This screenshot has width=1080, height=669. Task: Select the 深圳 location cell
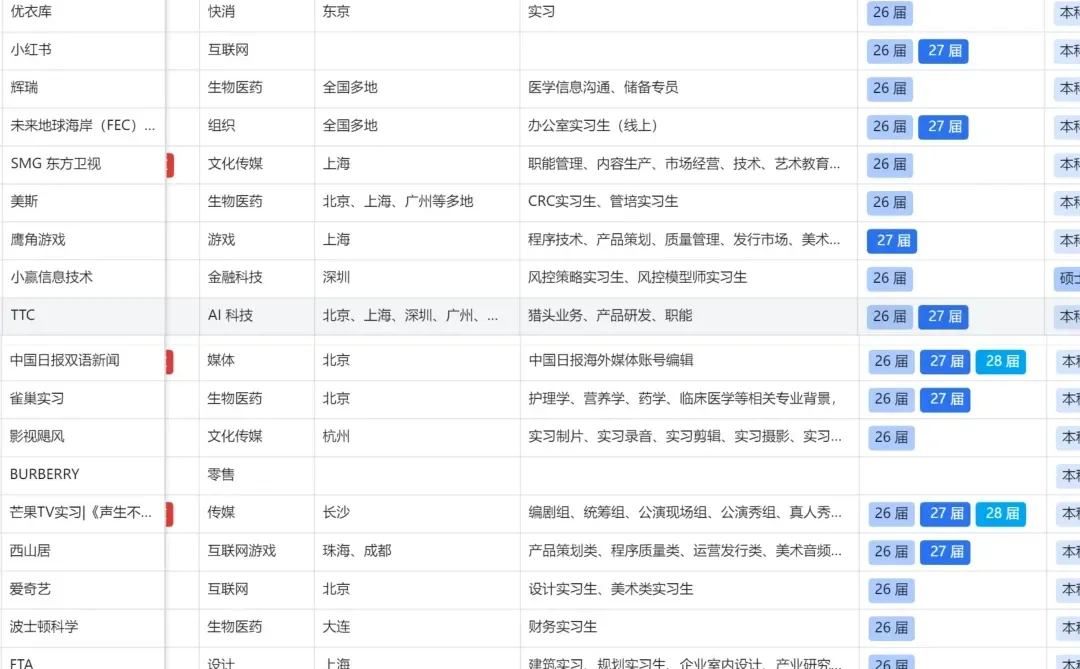[337, 277]
